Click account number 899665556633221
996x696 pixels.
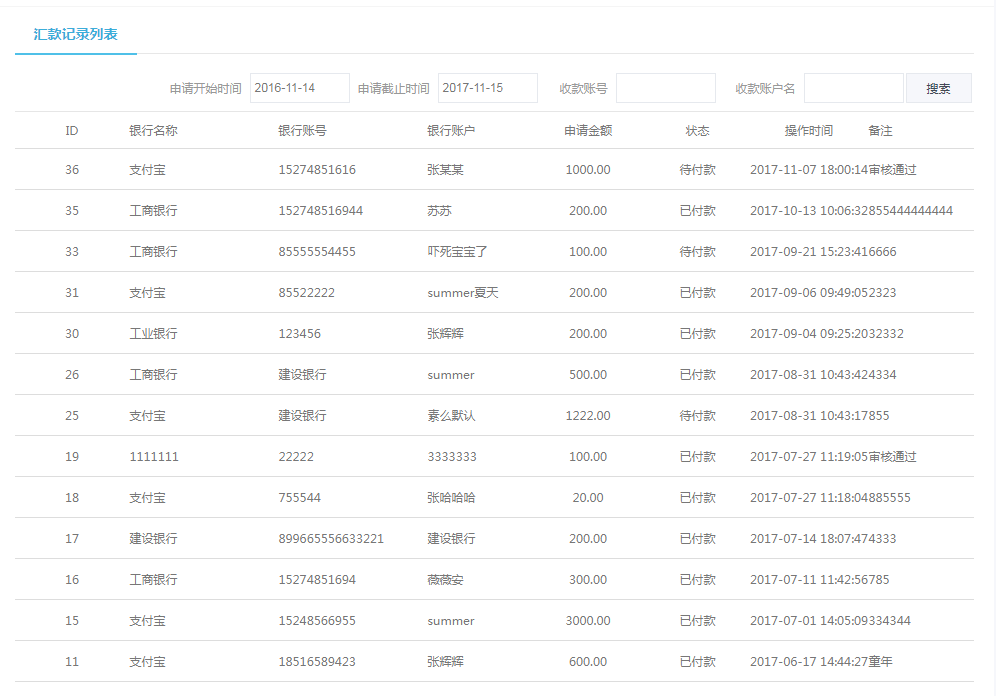pos(331,539)
